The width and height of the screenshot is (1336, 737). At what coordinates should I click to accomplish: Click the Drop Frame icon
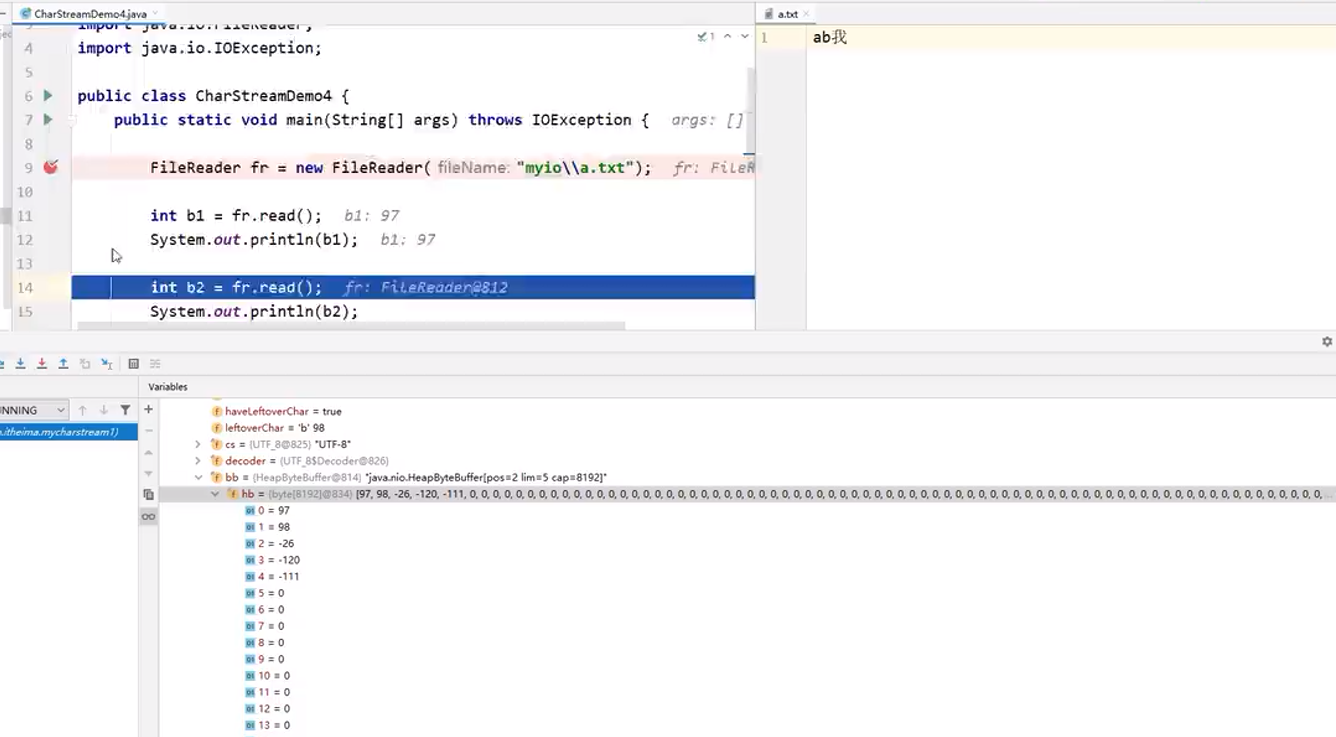pos(85,364)
